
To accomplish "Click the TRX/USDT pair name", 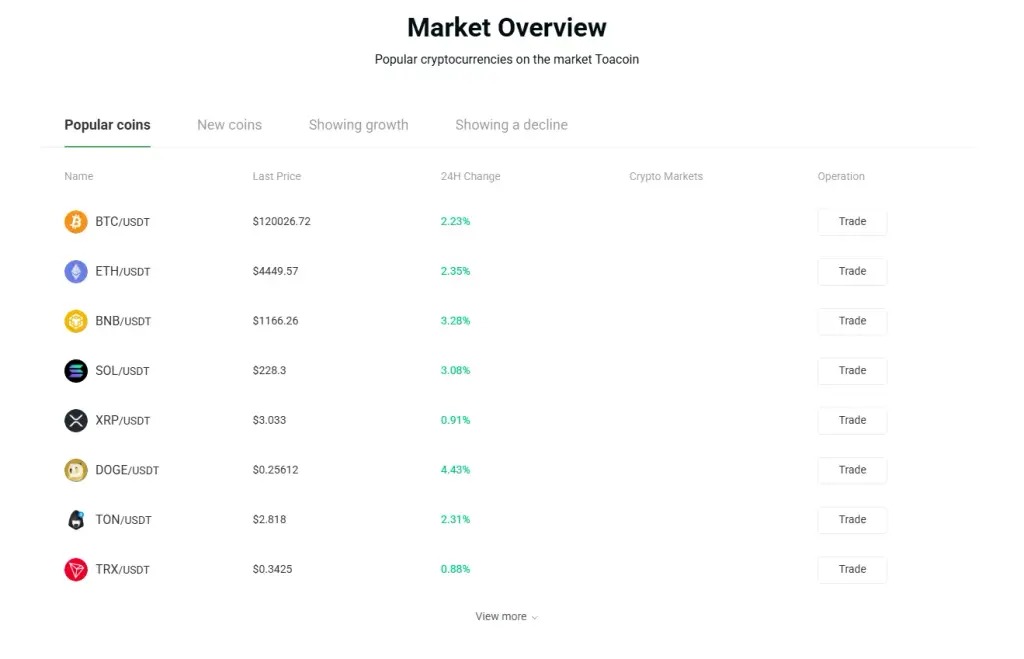I will click(122, 570).
